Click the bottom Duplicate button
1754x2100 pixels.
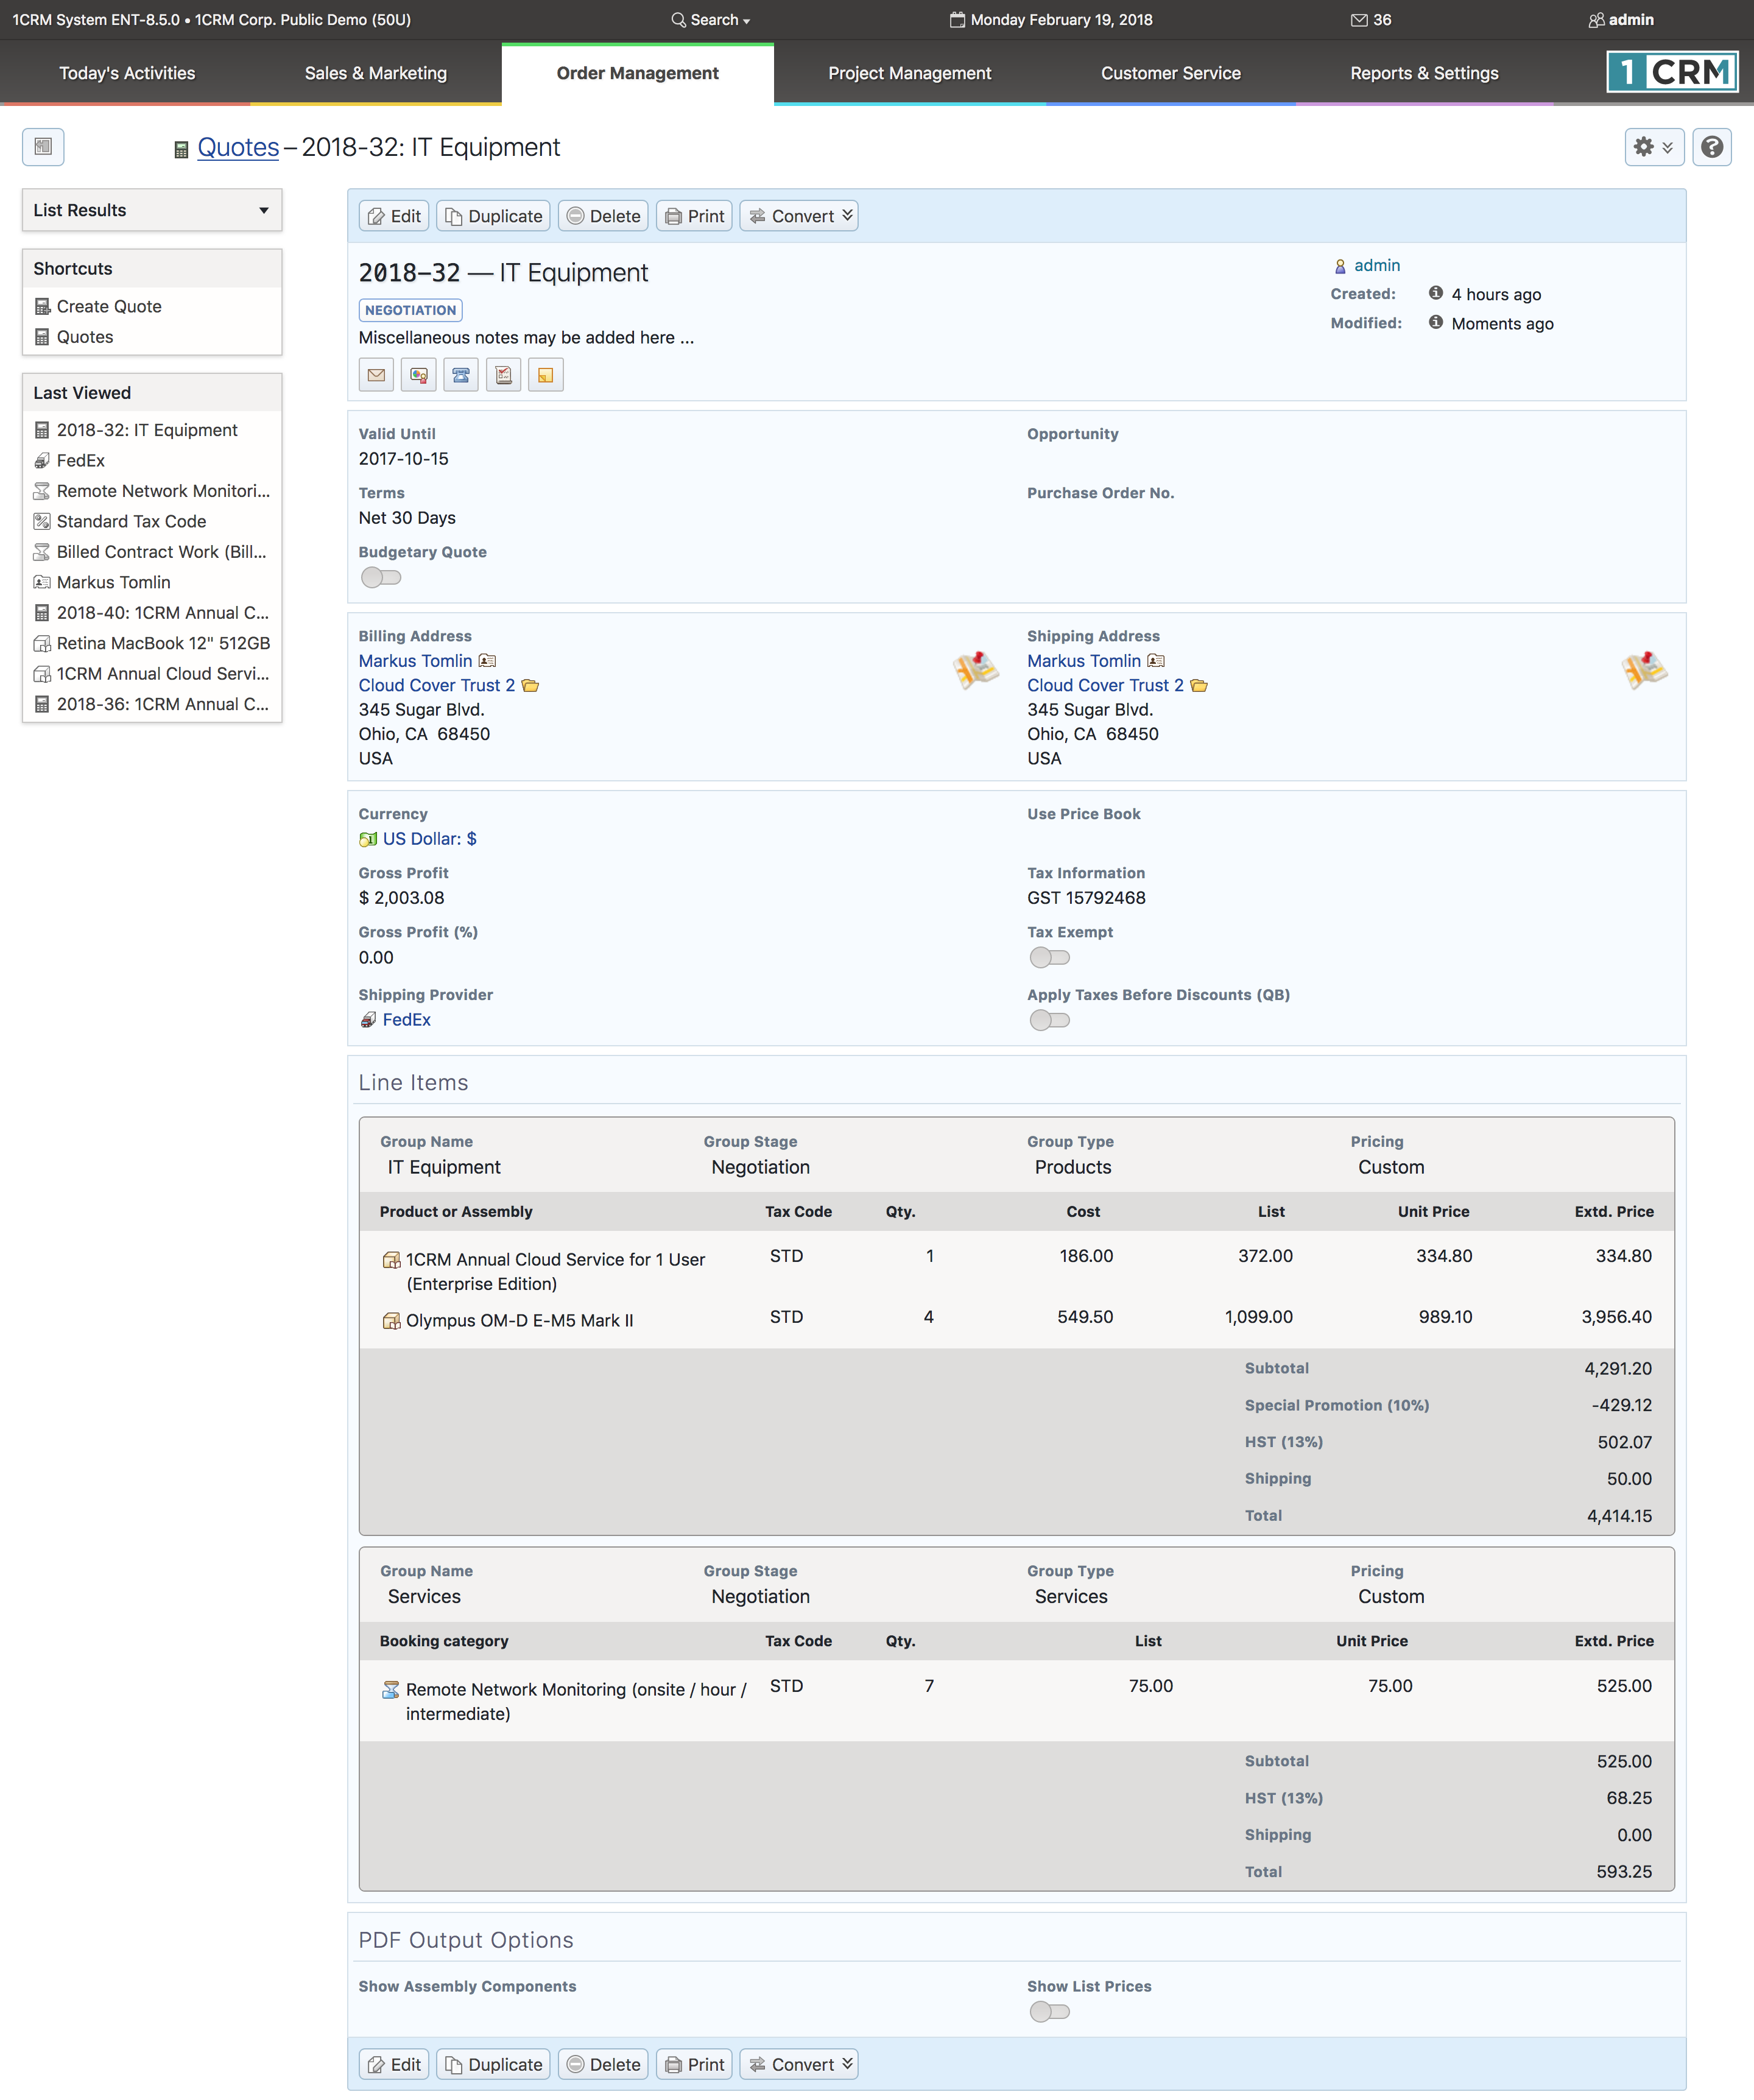point(494,2065)
